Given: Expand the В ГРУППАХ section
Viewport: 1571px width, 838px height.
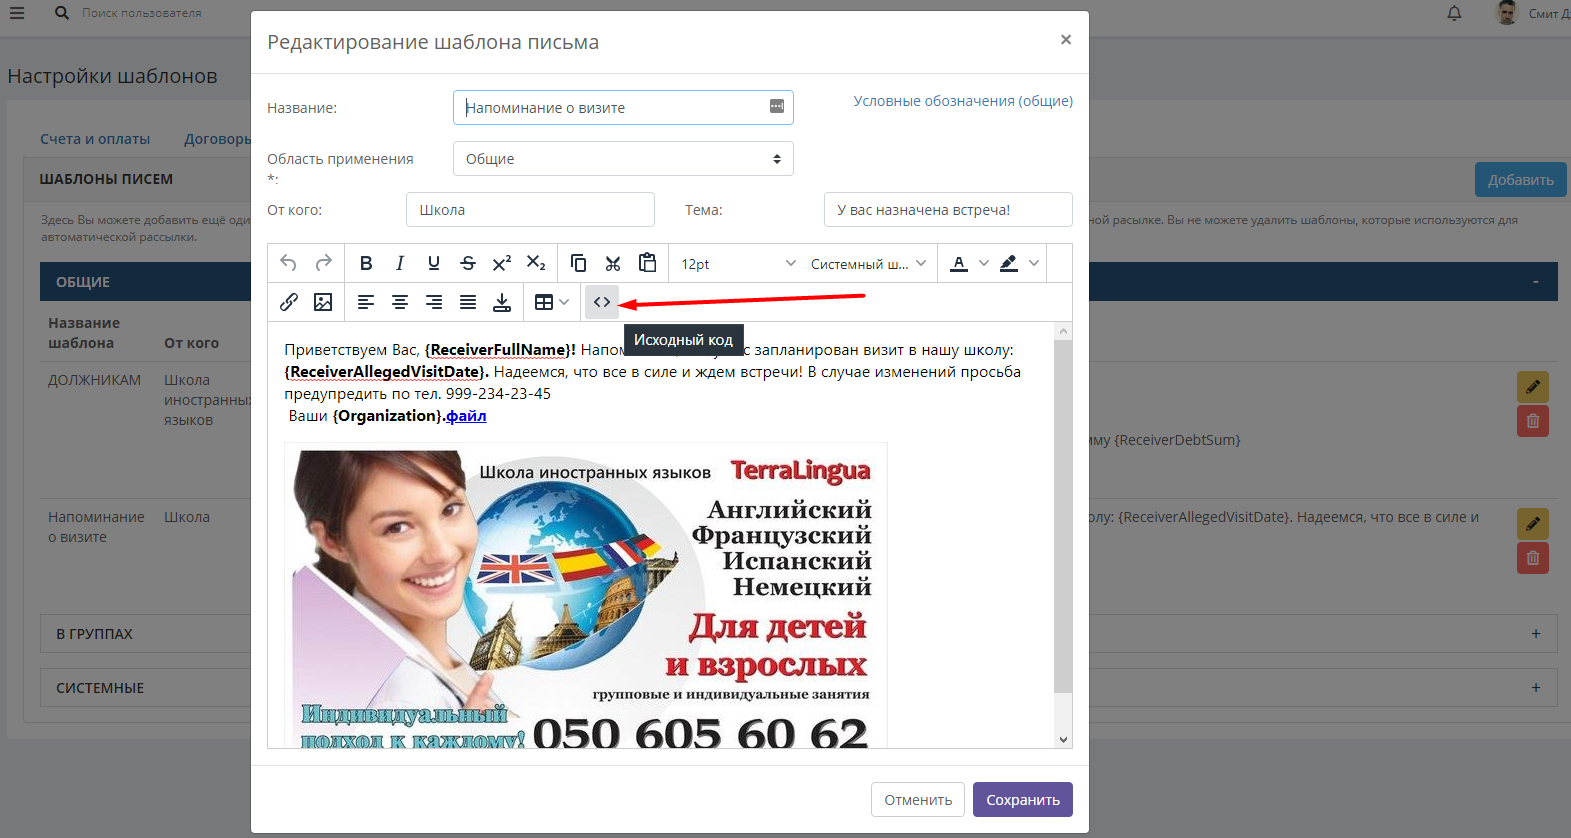Looking at the screenshot, I should tap(1536, 633).
